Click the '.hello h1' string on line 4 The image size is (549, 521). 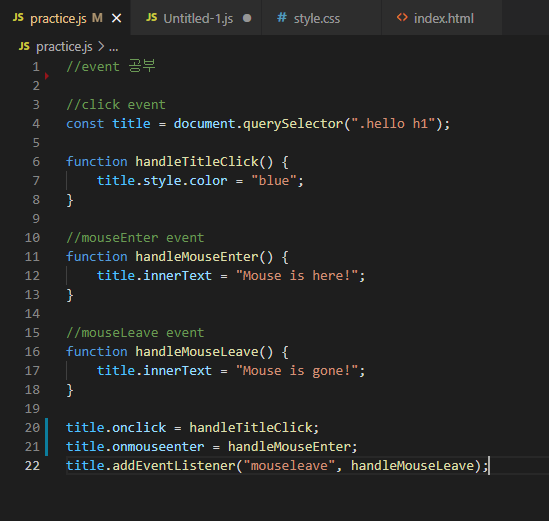[x=394, y=124]
